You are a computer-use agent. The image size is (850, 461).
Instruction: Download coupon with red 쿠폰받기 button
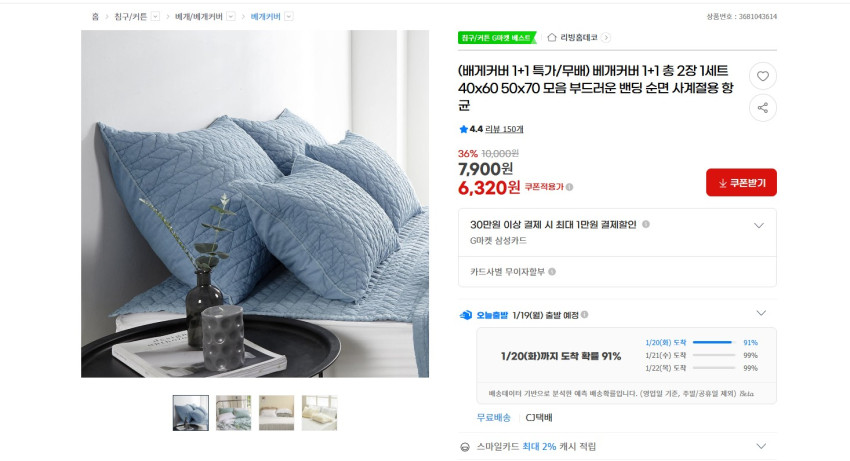tap(741, 183)
